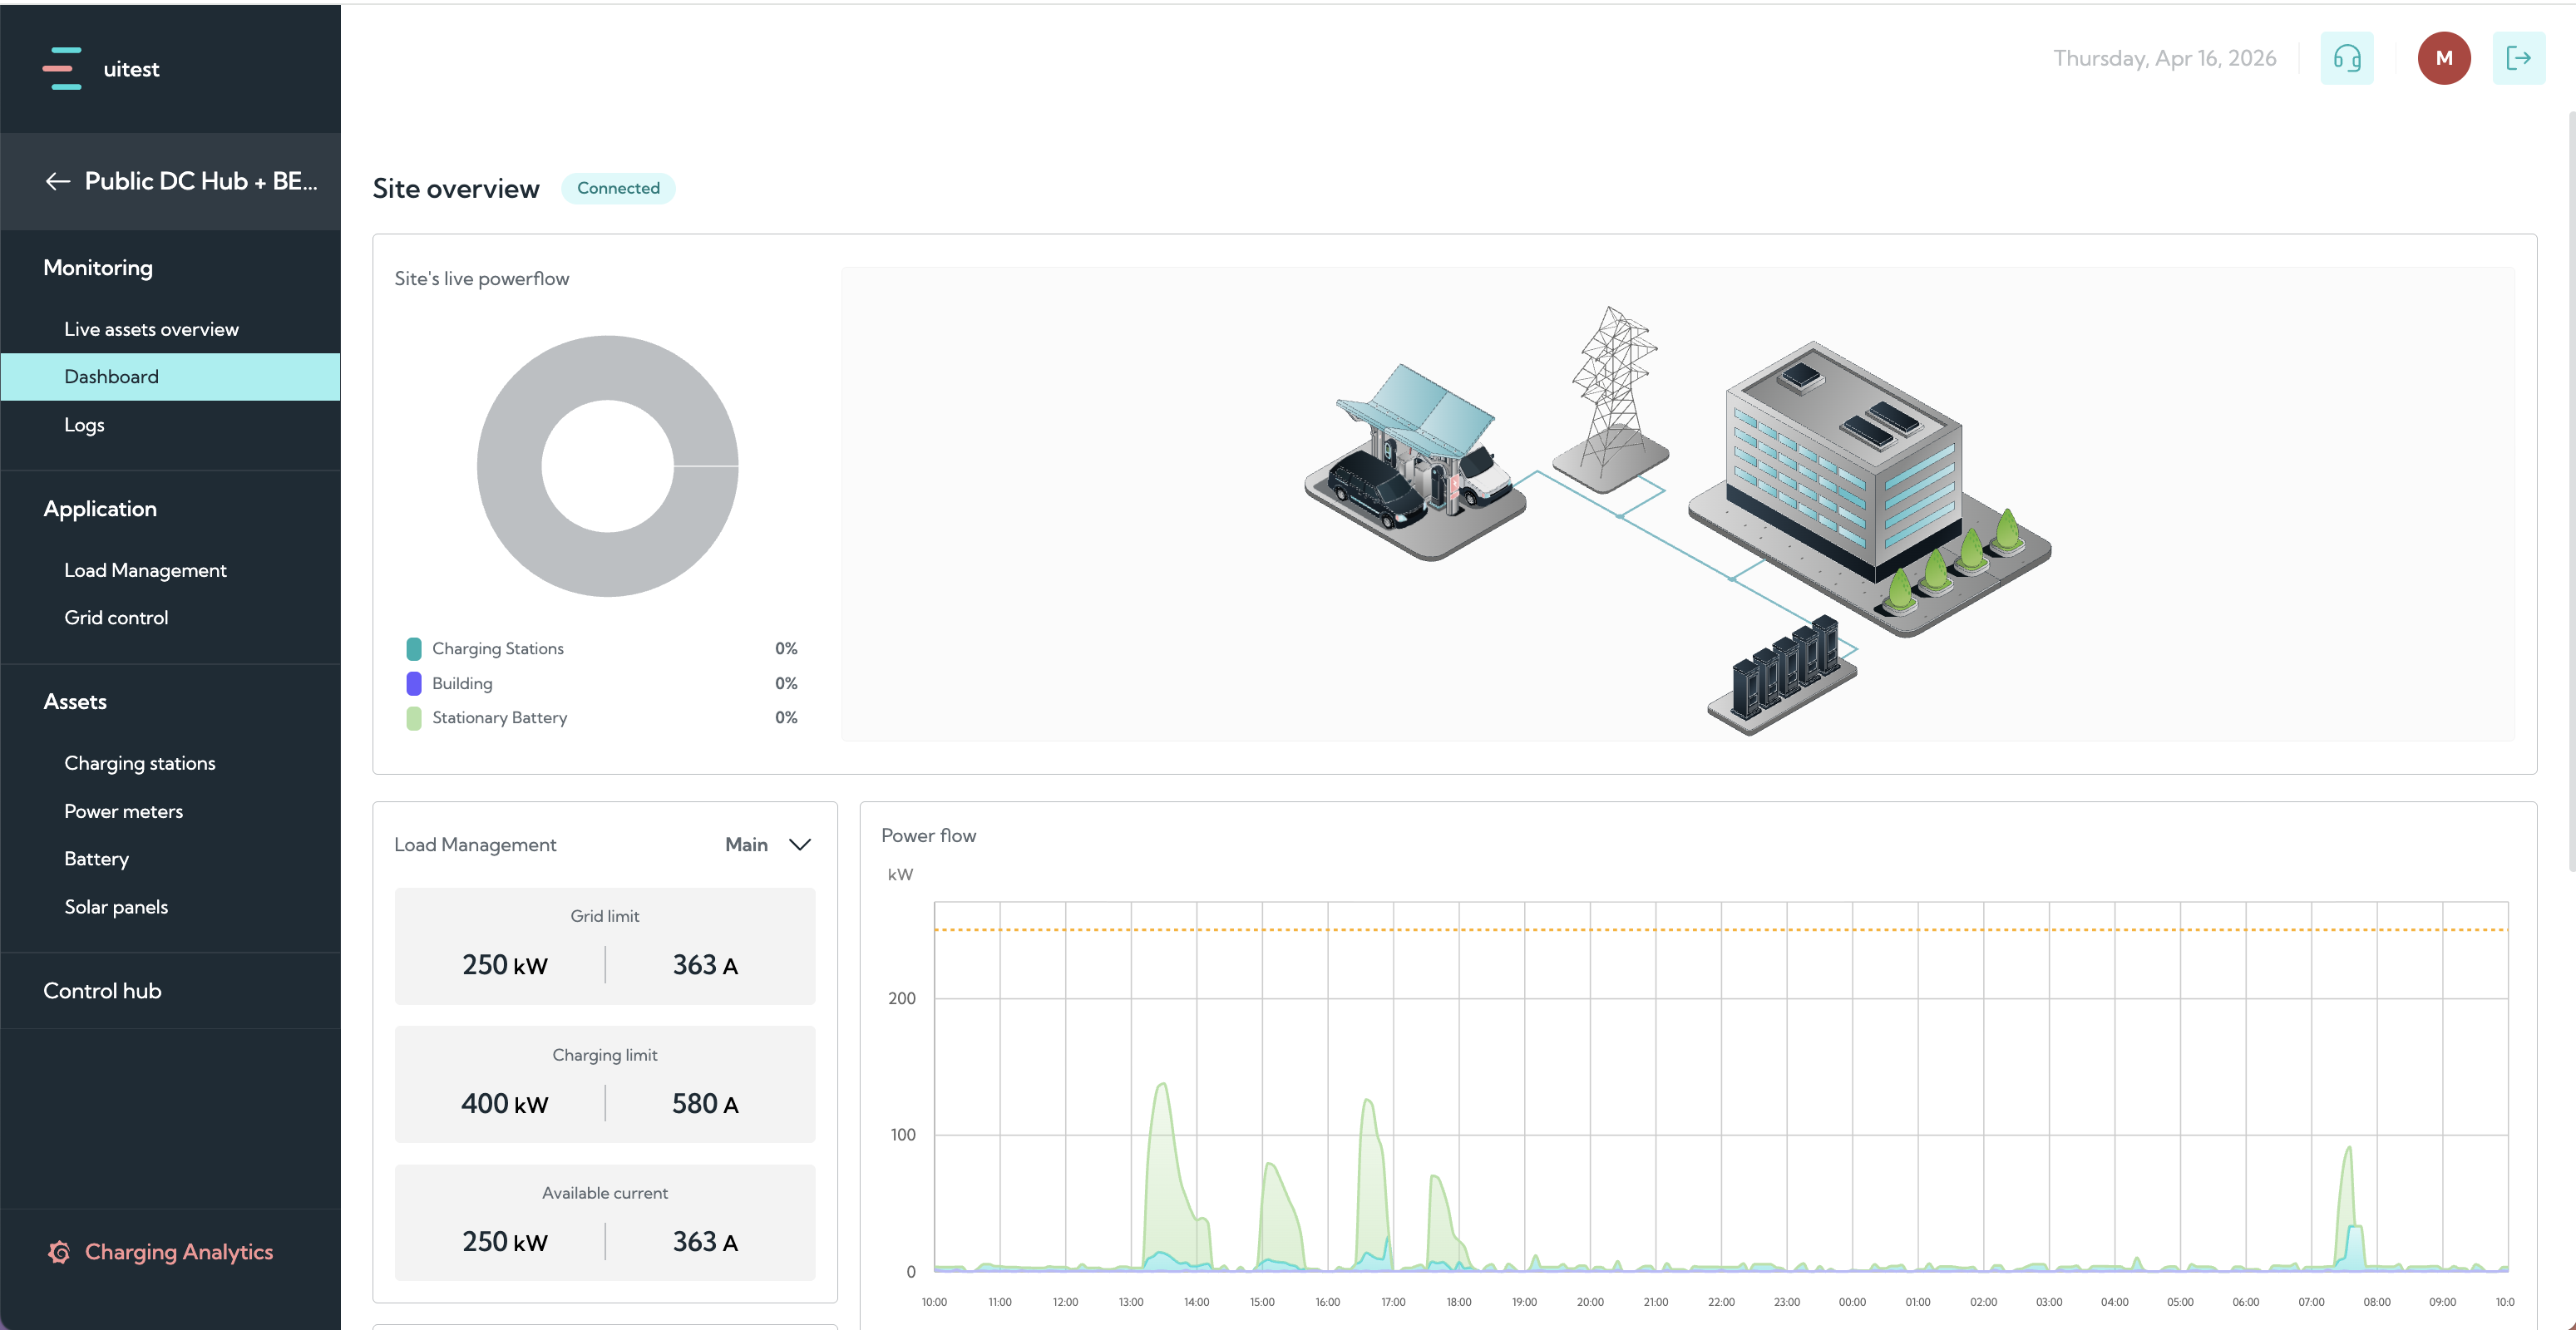
Task: Open the Logs page
Action: [84, 424]
